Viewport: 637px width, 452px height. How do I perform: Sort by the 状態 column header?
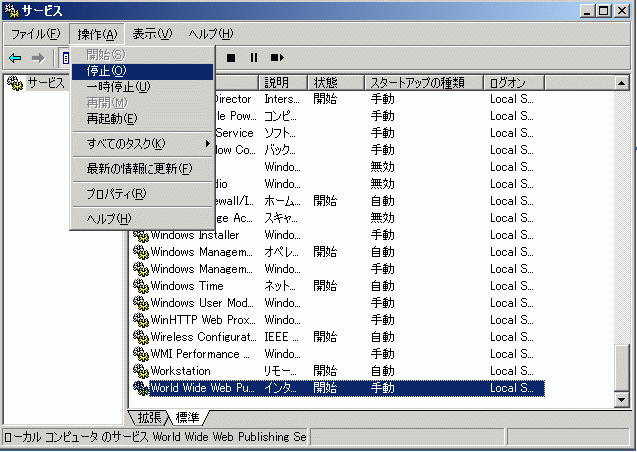tap(336, 83)
